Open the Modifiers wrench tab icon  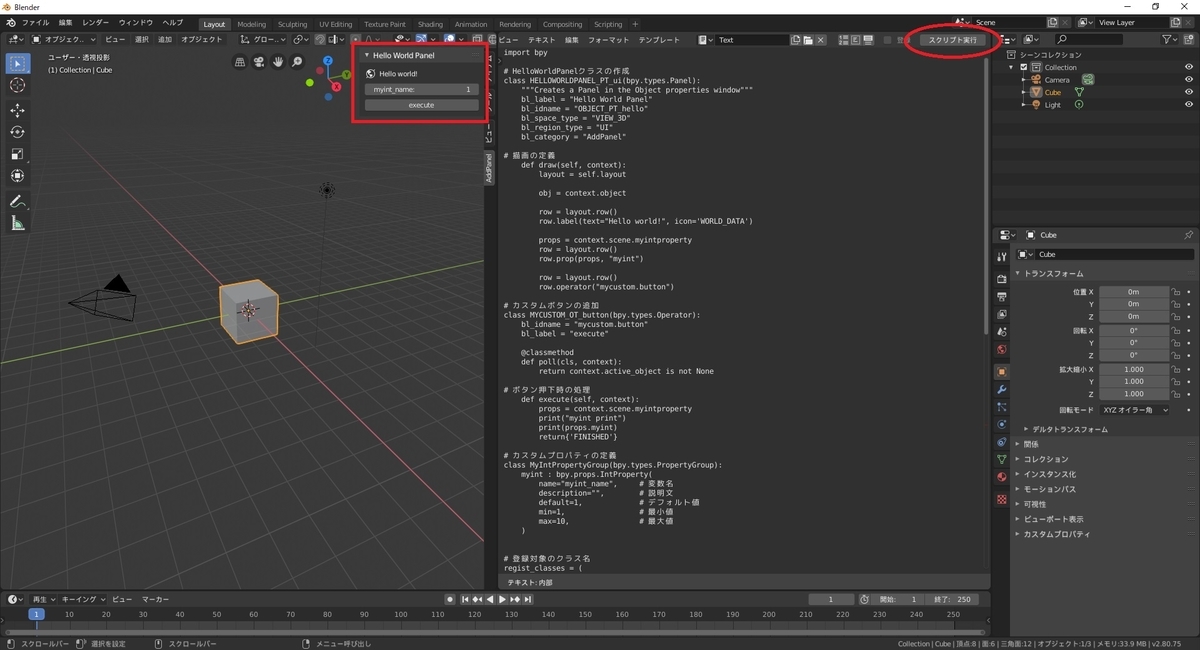point(1002,389)
